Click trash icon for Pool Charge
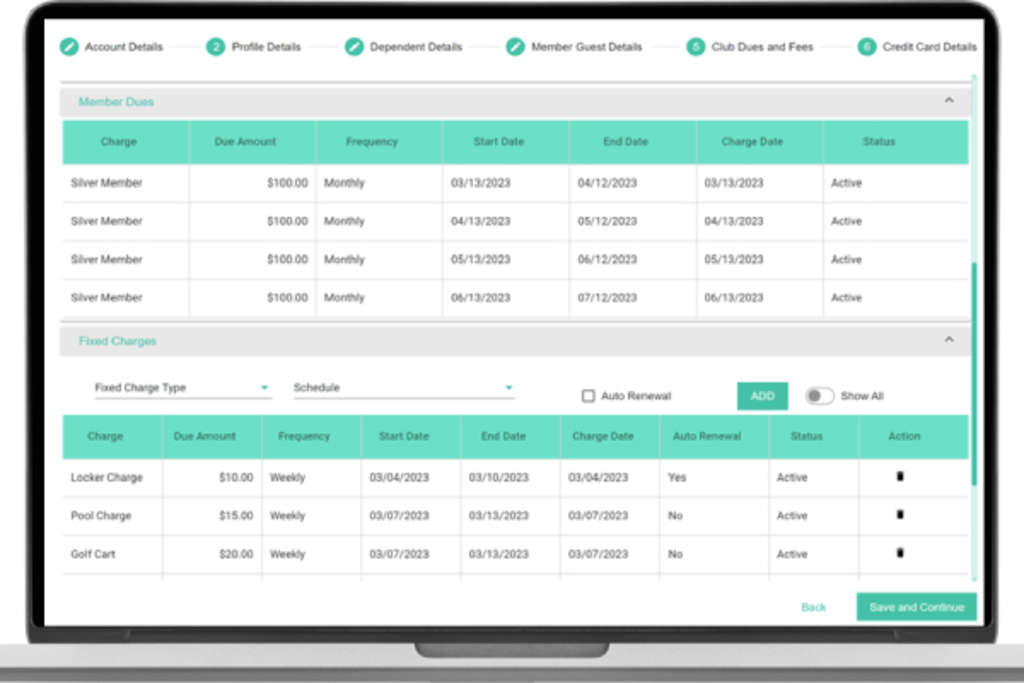Screen dimensions: 1024x683 [900, 515]
